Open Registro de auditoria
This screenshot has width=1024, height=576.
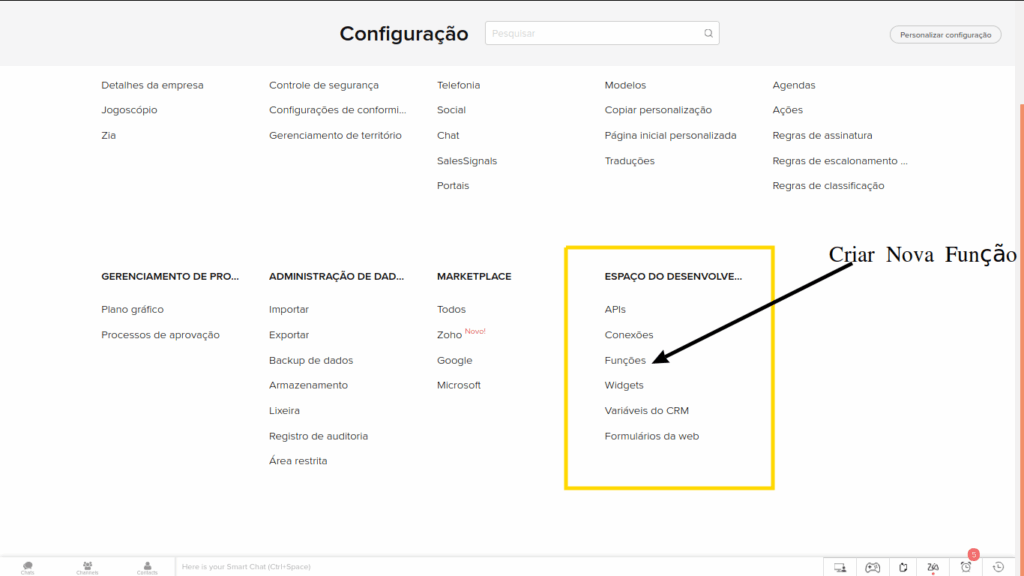point(318,436)
